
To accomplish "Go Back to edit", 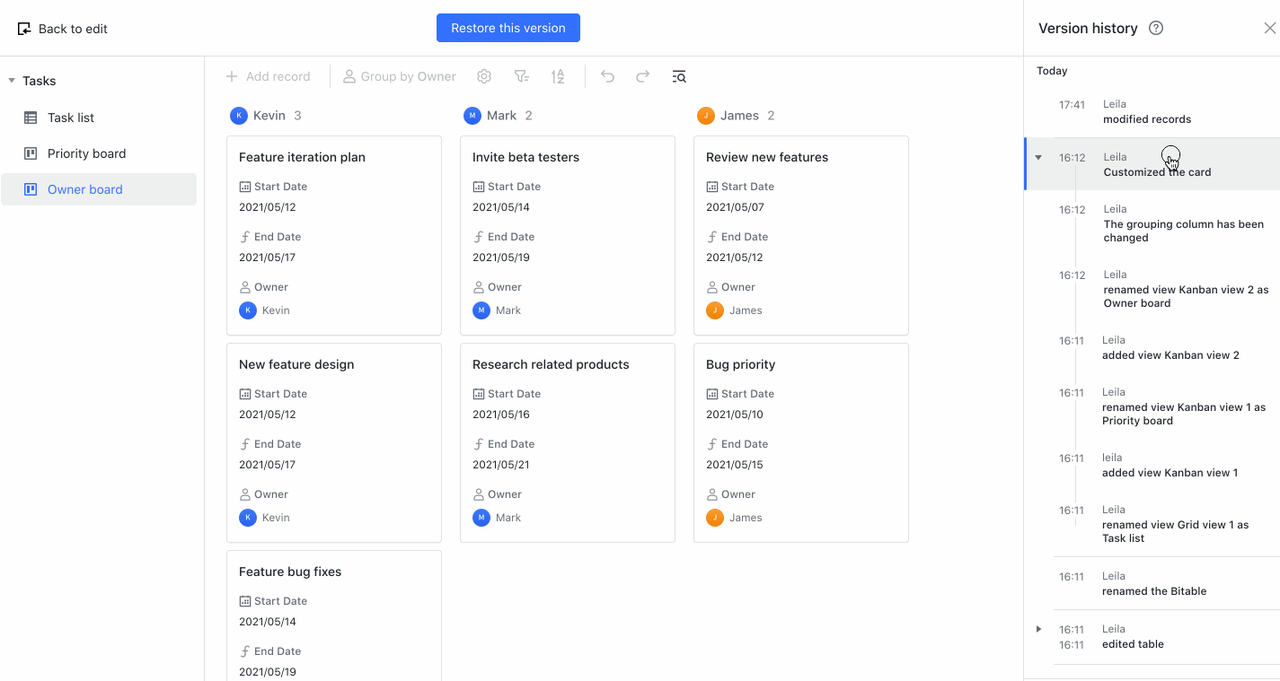I will click(x=62, y=29).
